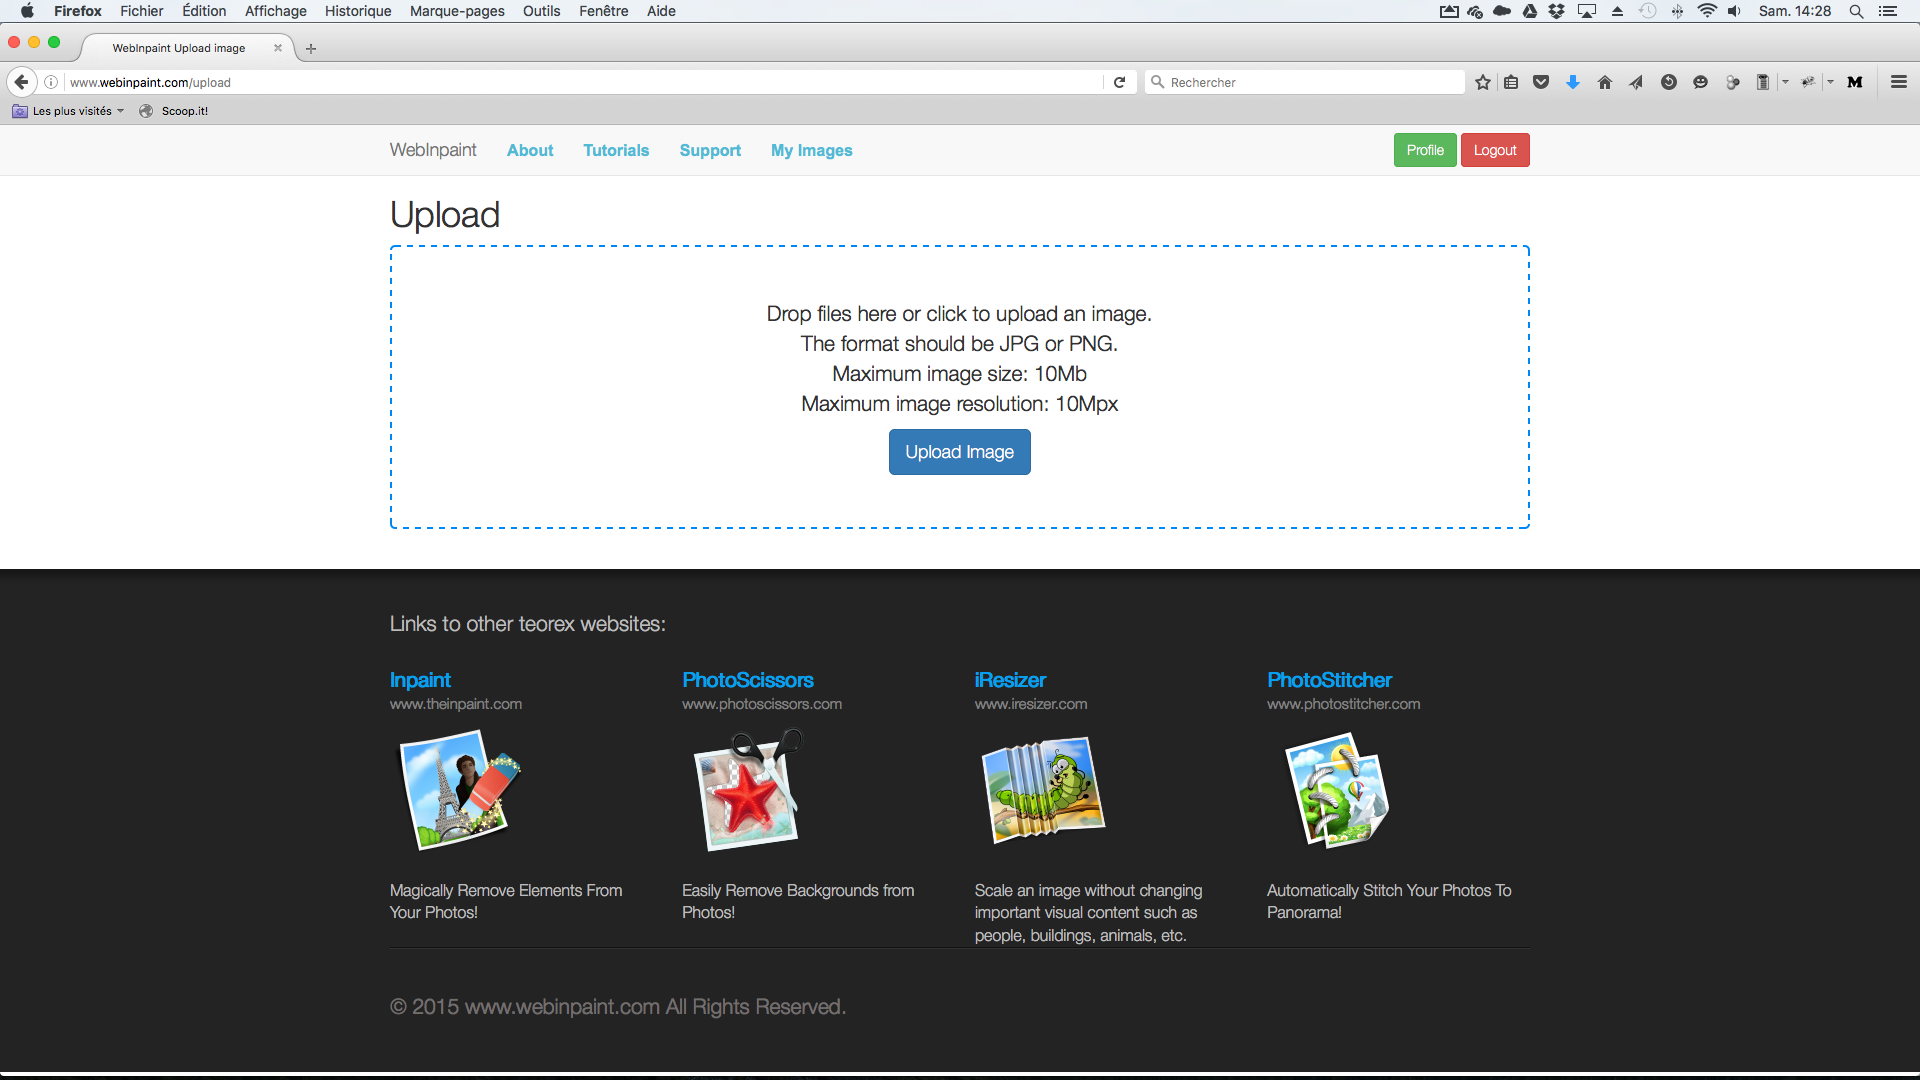Open the Fichier menu
1920x1080 pixels.
142,11
